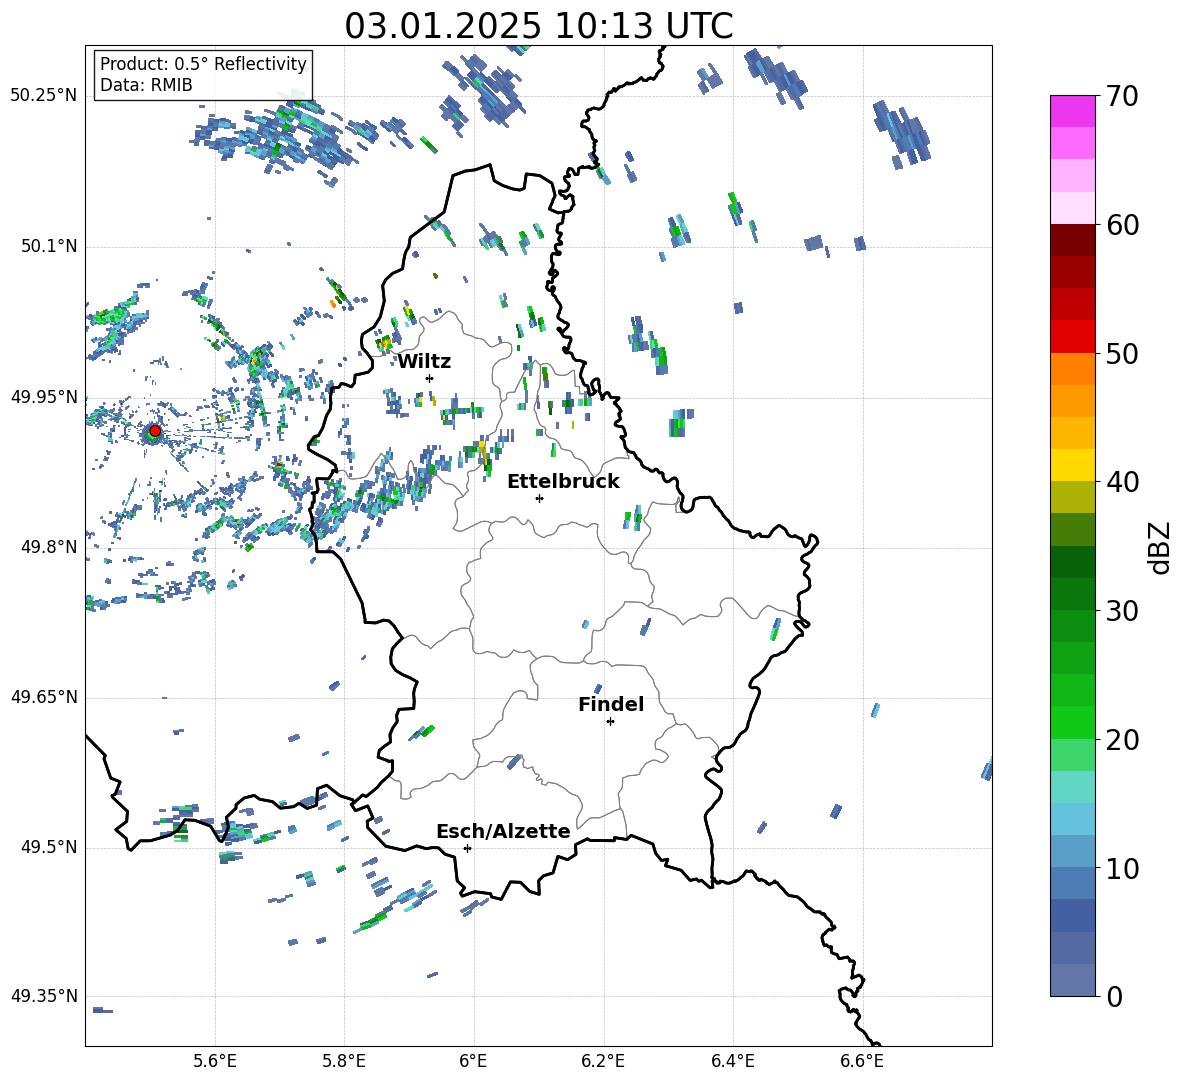
Task: Click the red radar site marker
Action: tap(155, 431)
